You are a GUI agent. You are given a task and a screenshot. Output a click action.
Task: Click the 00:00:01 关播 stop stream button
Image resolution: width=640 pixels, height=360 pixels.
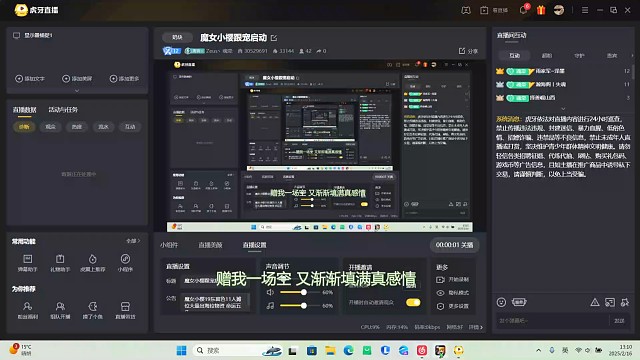(454, 245)
